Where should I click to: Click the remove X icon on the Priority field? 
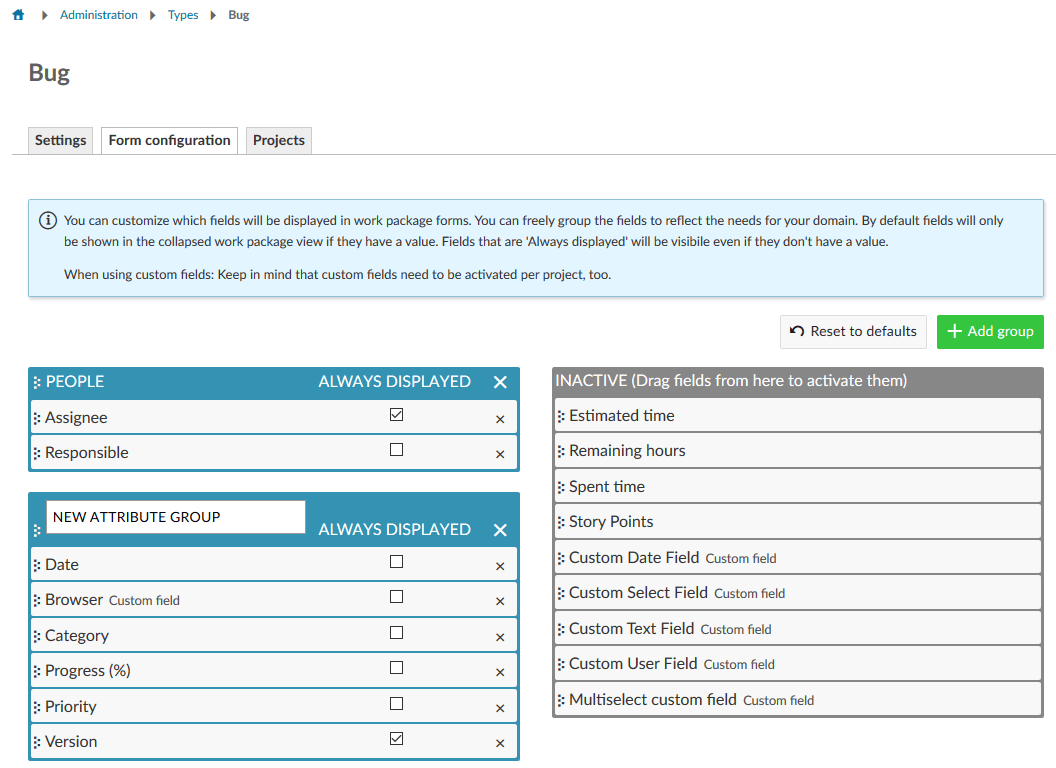[499, 706]
